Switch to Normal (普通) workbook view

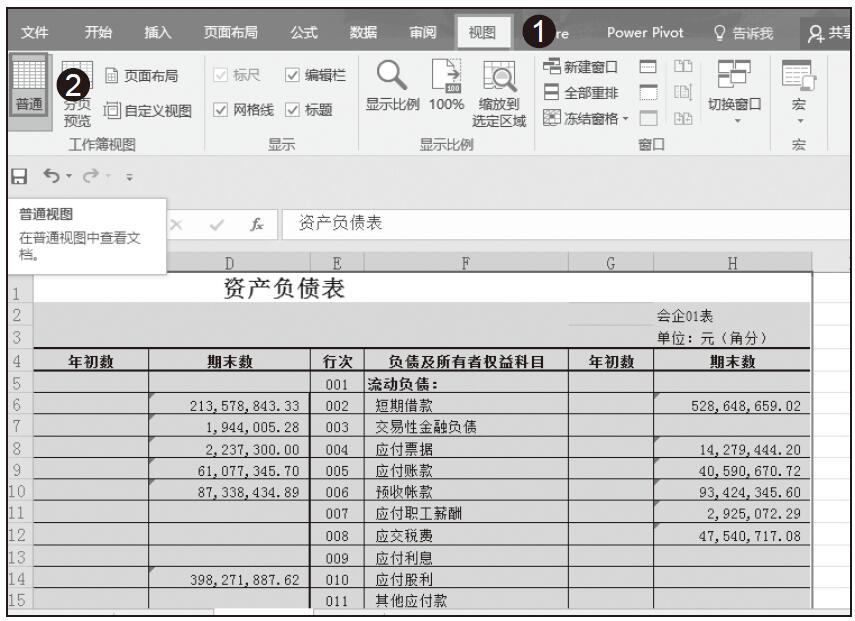(x=29, y=86)
